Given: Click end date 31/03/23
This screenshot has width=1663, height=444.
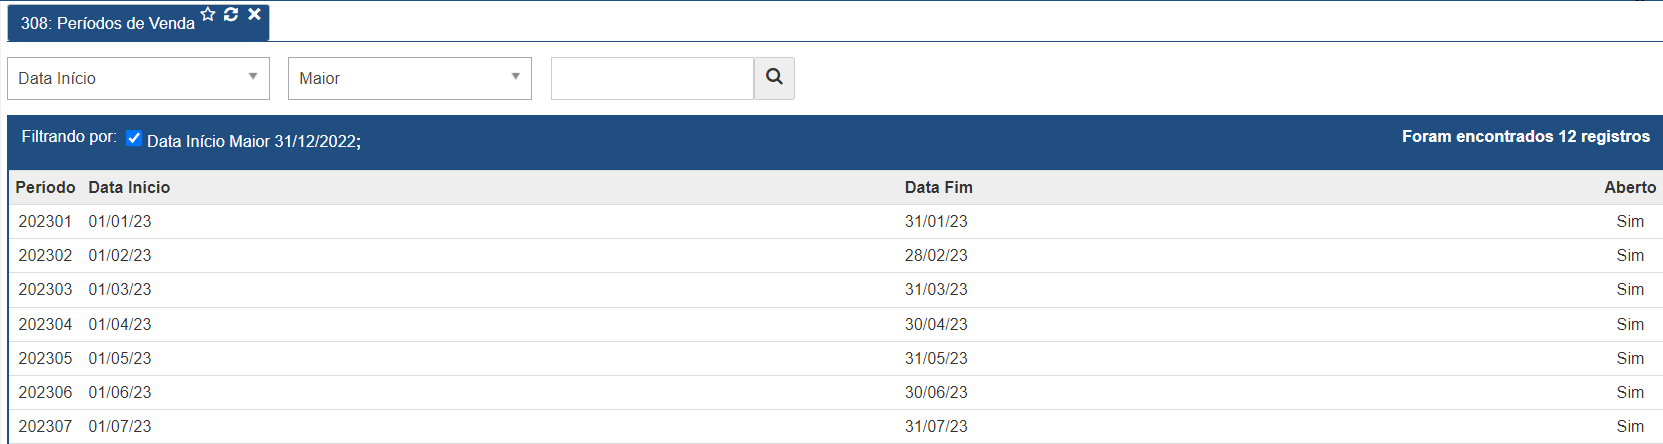Looking at the screenshot, I should 936,289.
